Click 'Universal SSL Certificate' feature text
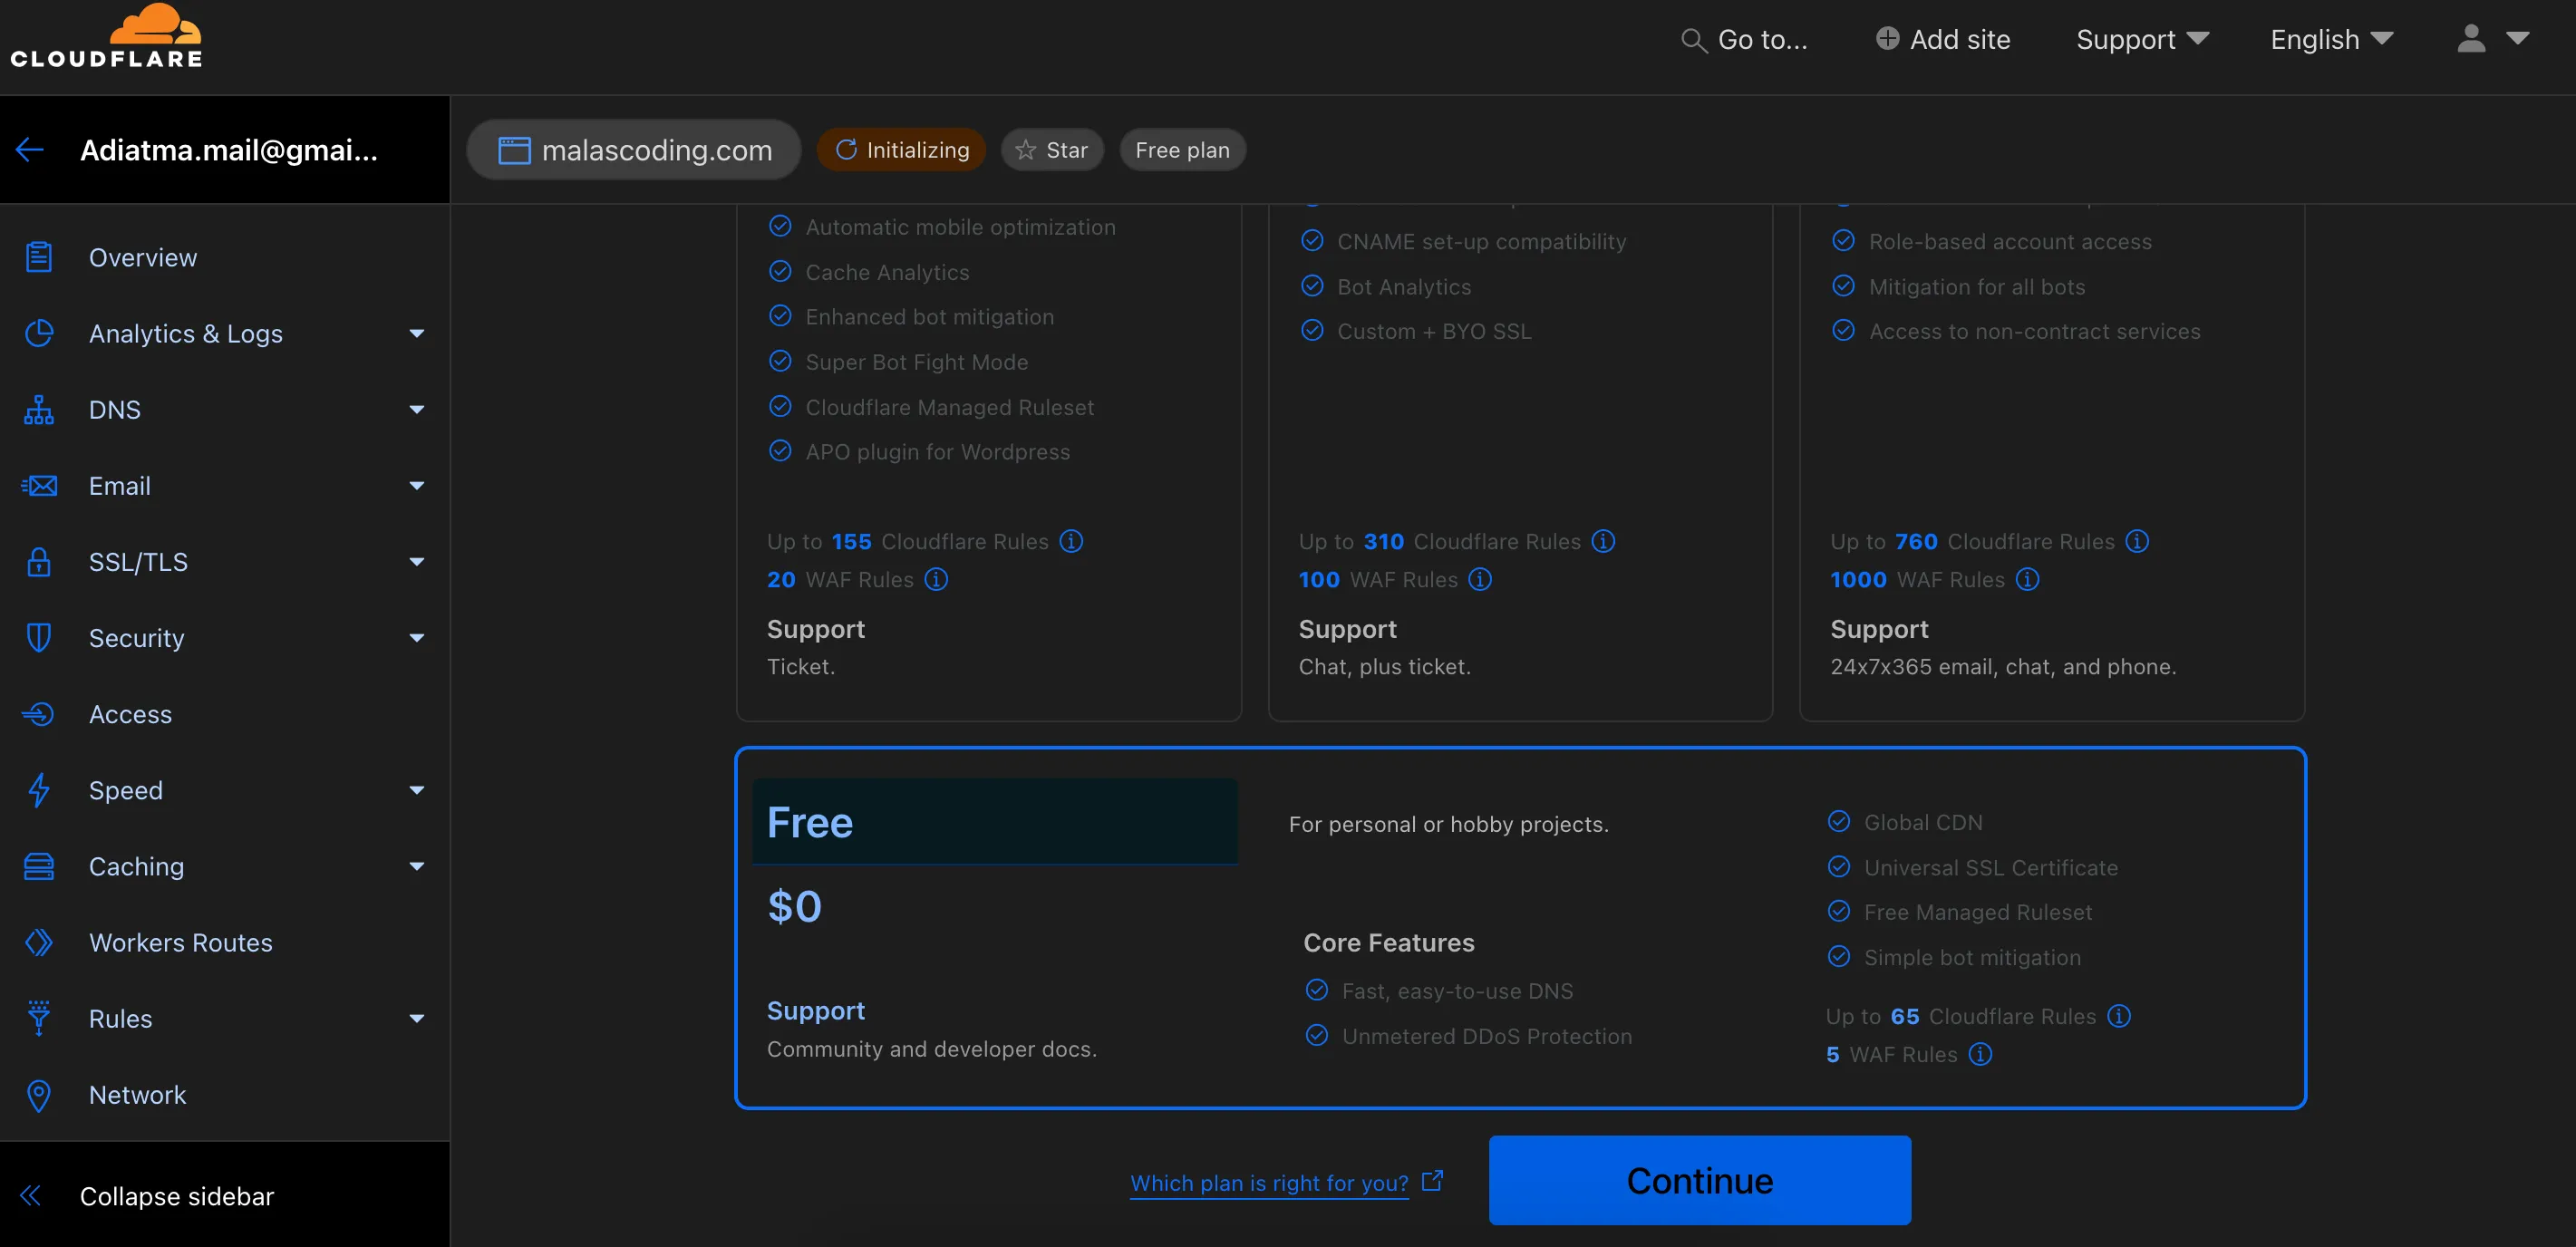This screenshot has height=1247, width=2576. (x=1991, y=868)
